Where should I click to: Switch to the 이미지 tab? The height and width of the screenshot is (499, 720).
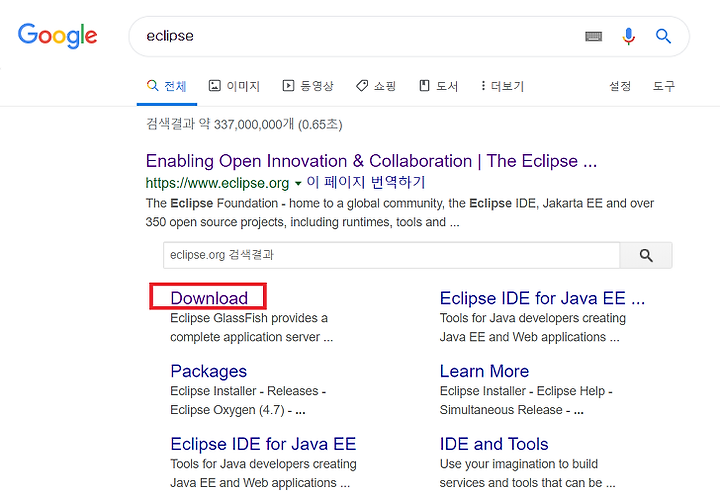click(235, 86)
